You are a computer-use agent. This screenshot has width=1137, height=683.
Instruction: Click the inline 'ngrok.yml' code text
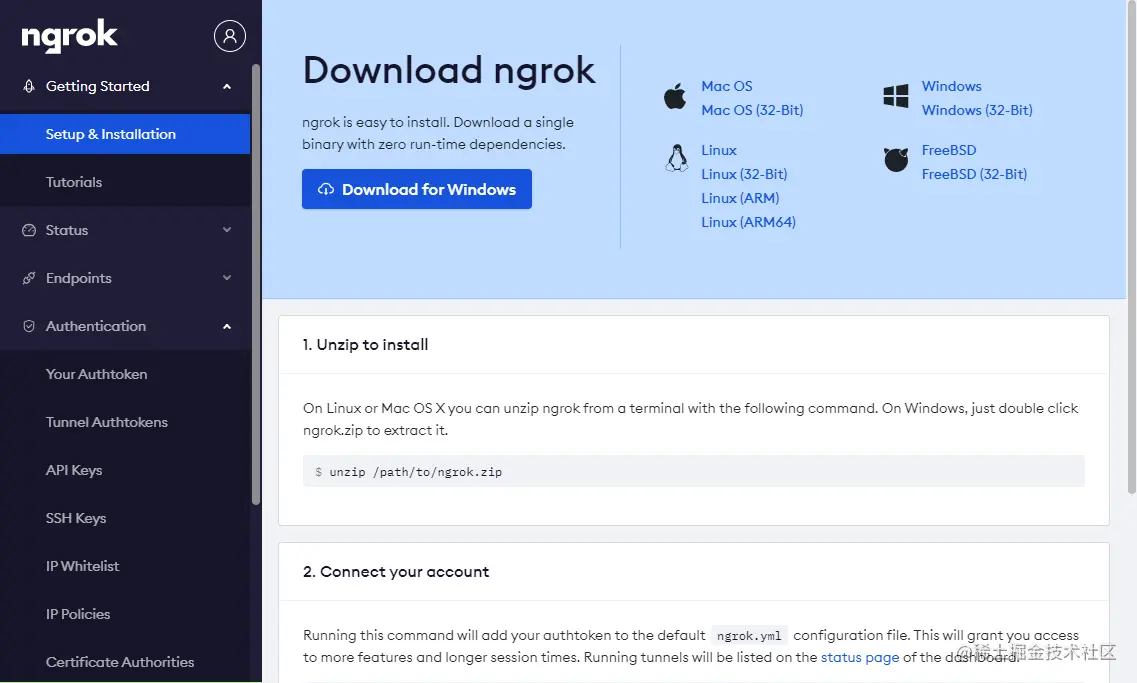click(749, 636)
